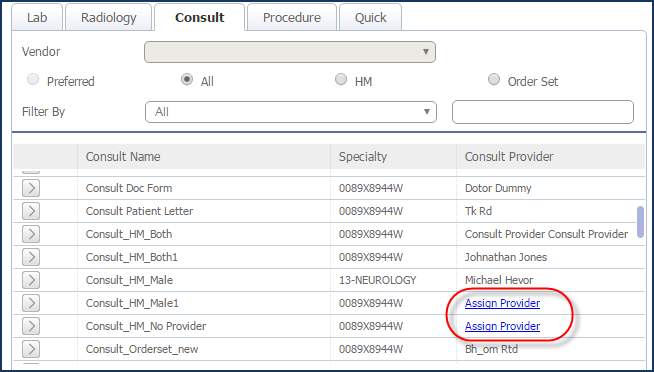This screenshot has height=372, width=654.
Task: Expand the Consult_Orderset_new row arrow
Action: (31, 349)
